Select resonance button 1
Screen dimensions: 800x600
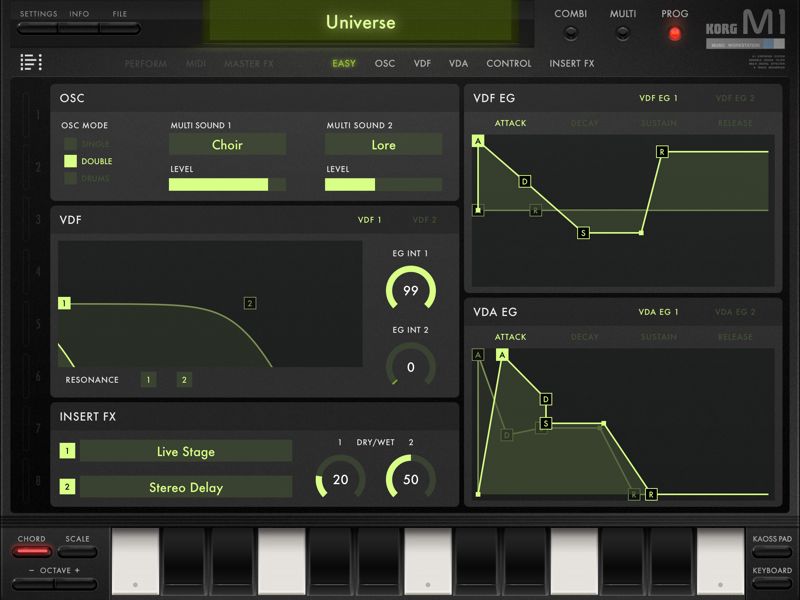[148, 380]
